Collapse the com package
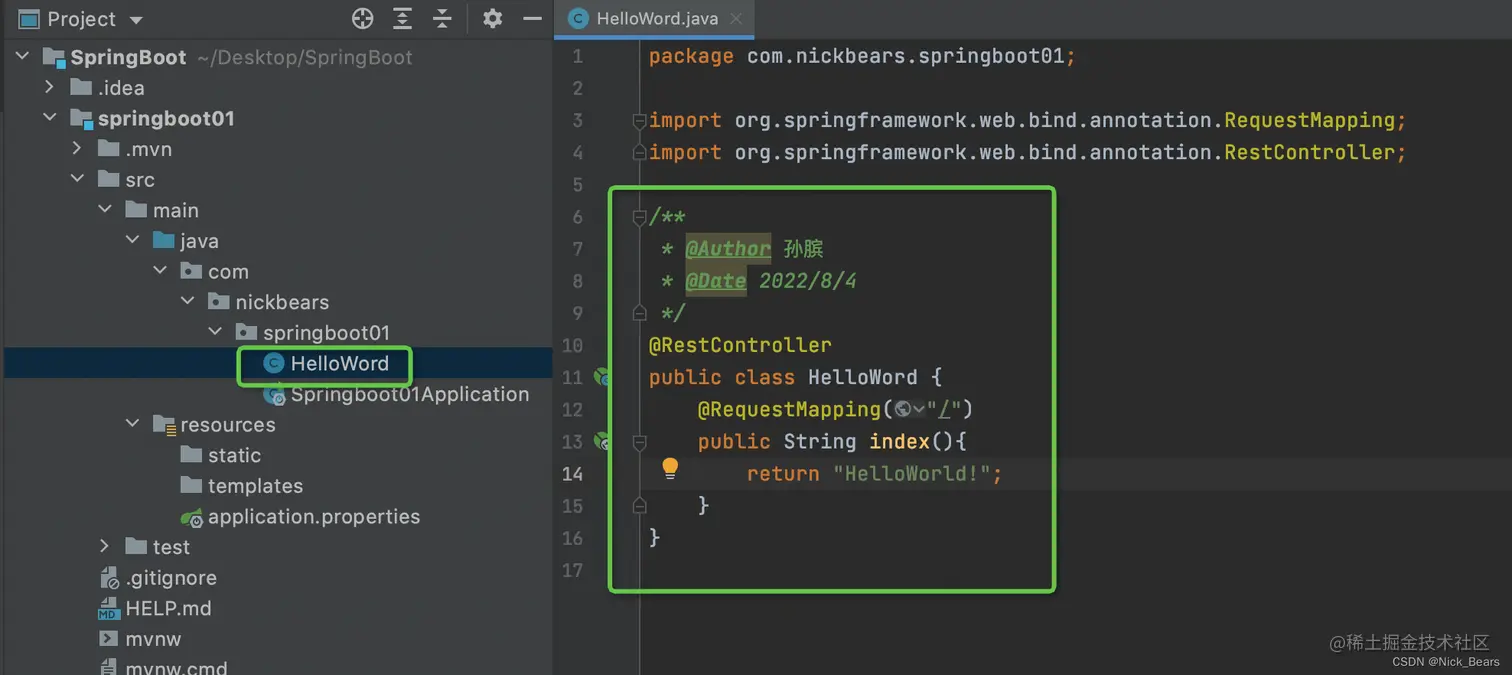 tap(160, 272)
